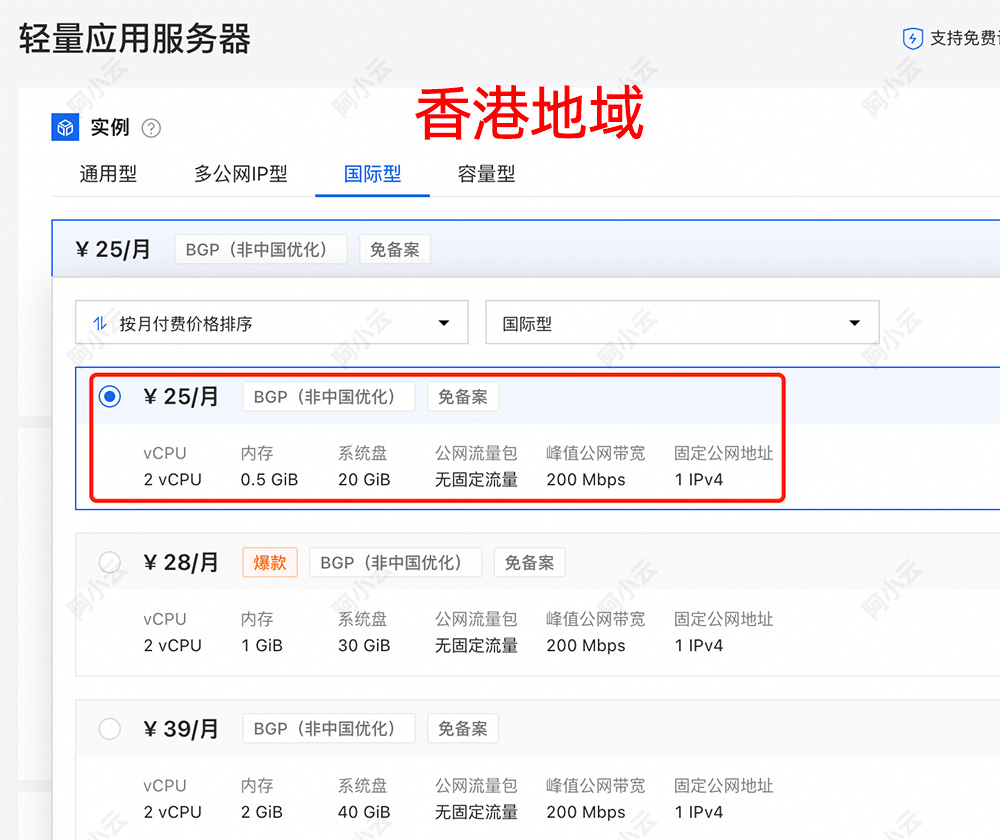Select the red-boxed ¥25/月 instance card
Screen dimensions: 1000x840
point(435,438)
